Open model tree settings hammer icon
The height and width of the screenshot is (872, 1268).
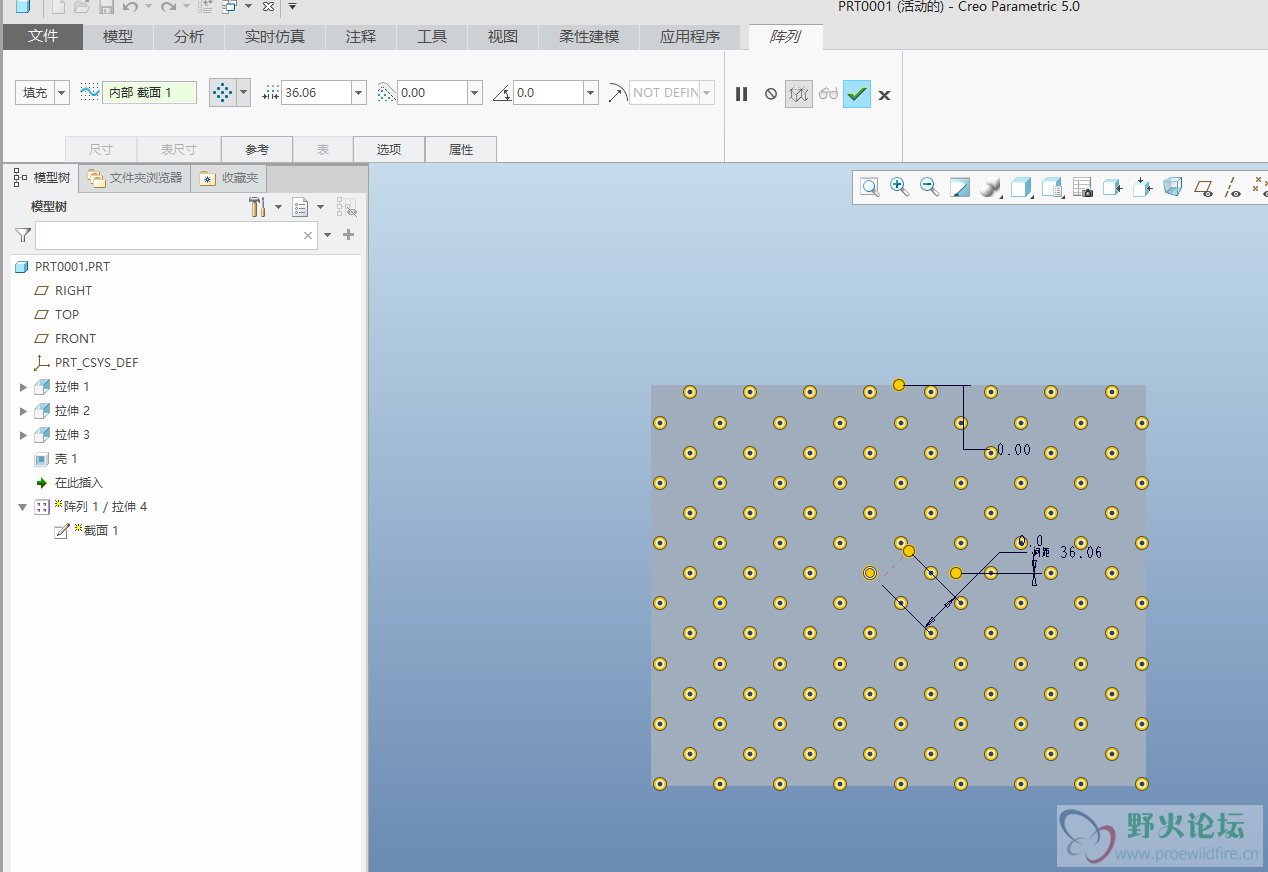(257, 207)
